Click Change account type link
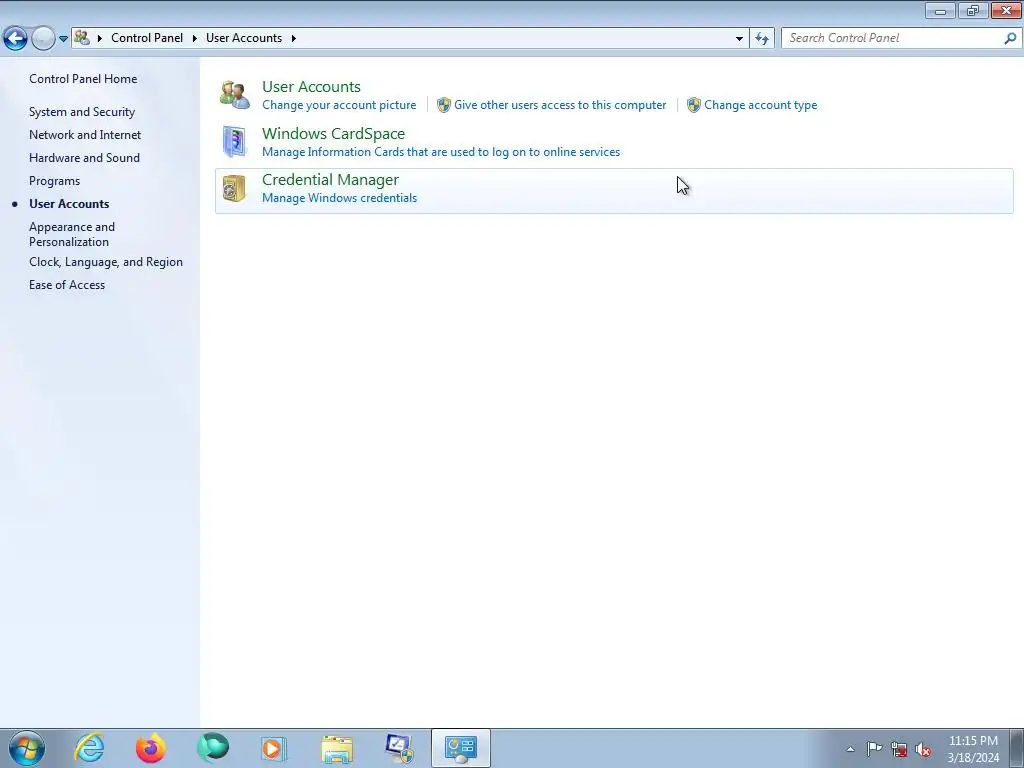Viewport: 1024px width, 768px height. (760, 105)
